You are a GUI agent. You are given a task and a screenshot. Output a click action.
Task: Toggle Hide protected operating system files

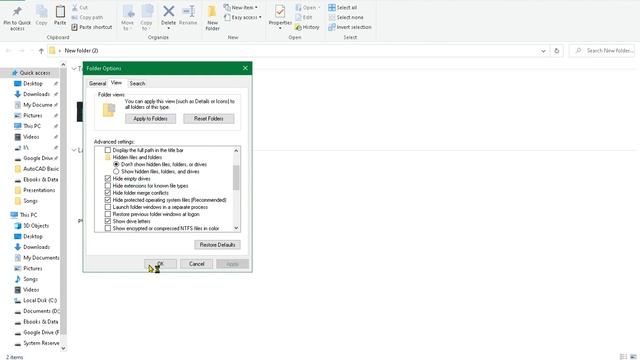(x=108, y=200)
